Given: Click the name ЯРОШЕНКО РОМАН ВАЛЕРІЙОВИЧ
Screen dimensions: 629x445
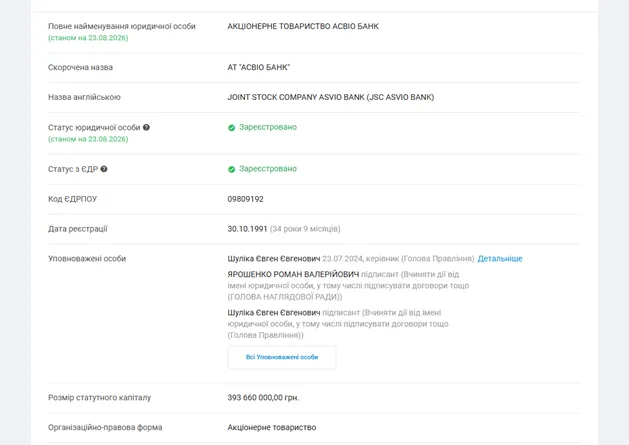Looking at the screenshot, I should click(x=293, y=274).
